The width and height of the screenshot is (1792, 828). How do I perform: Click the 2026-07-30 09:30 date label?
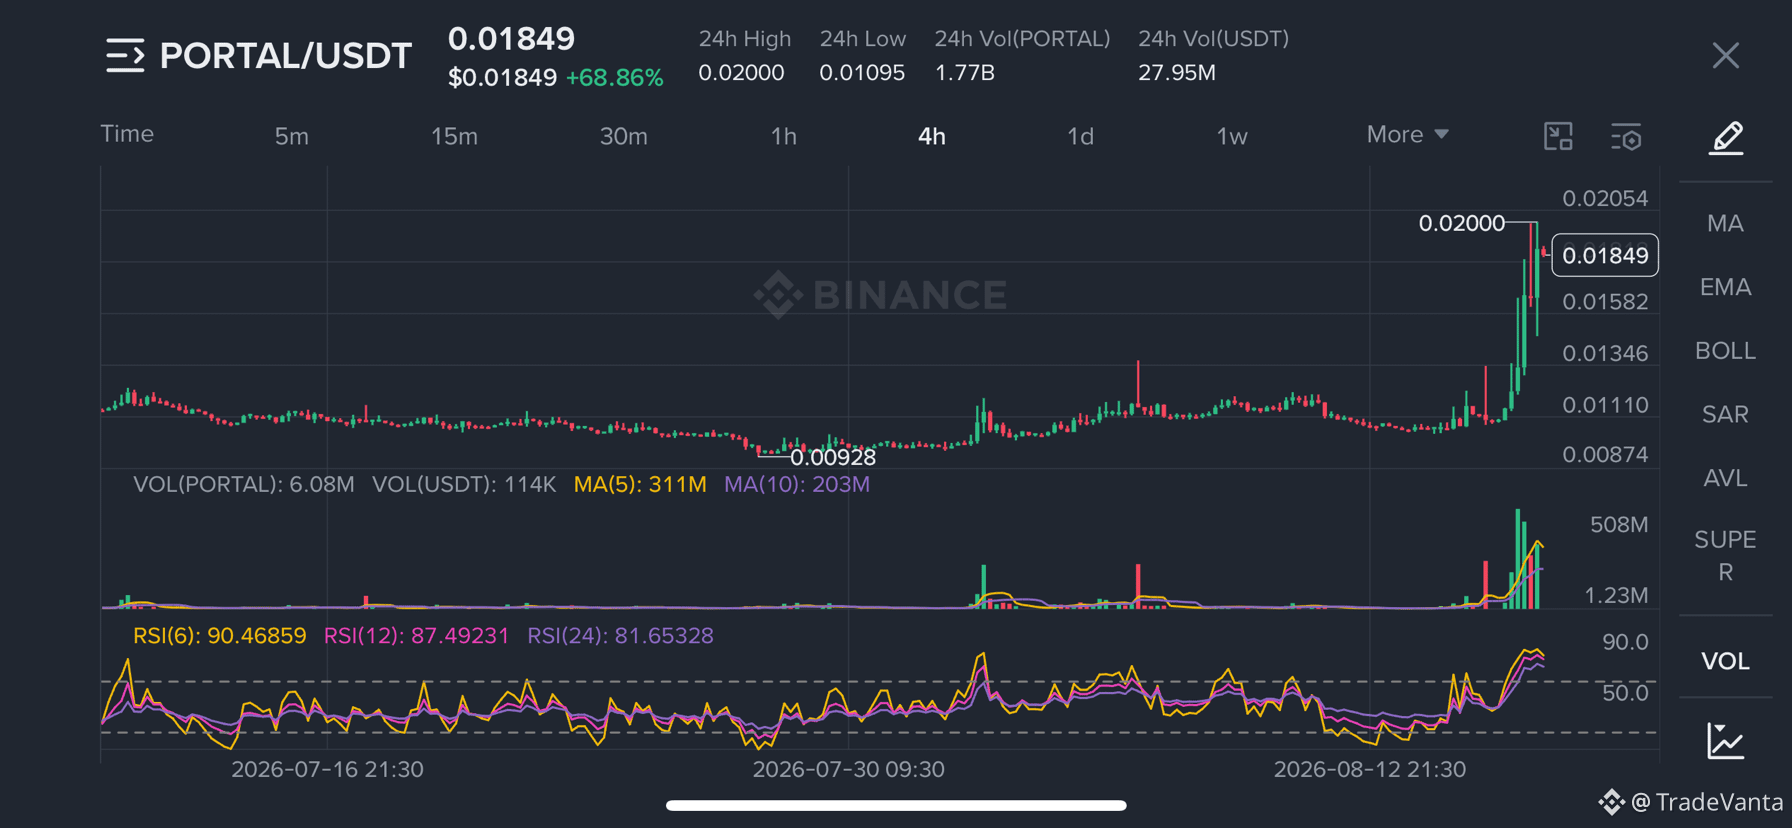(849, 770)
